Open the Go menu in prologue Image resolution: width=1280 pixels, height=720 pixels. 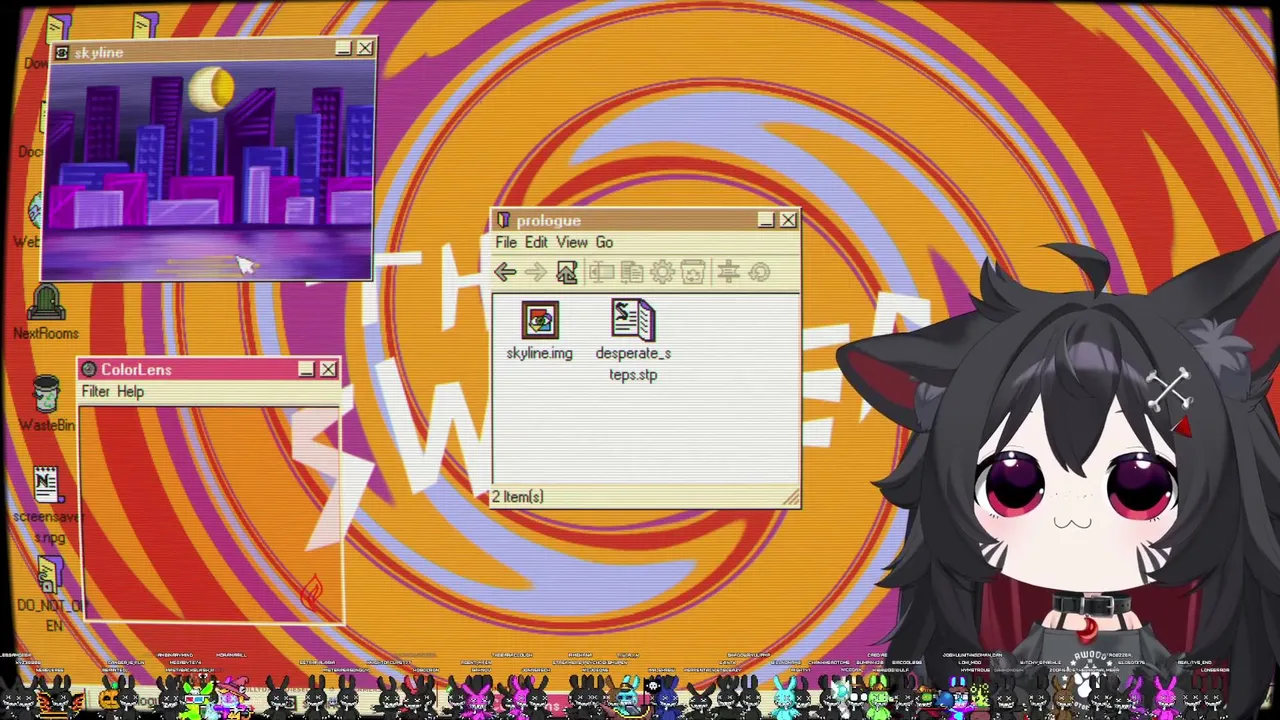coord(604,242)
